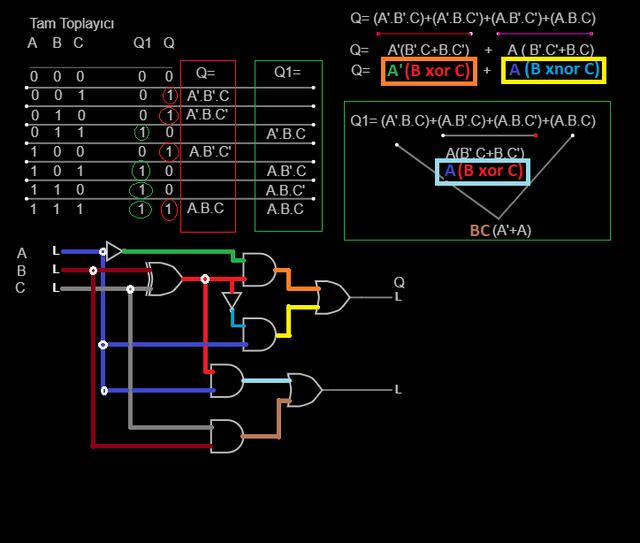Viewport: 640px width, 543px height.
Task: Toggle the L input switch for A
Action: click(56, 251)
